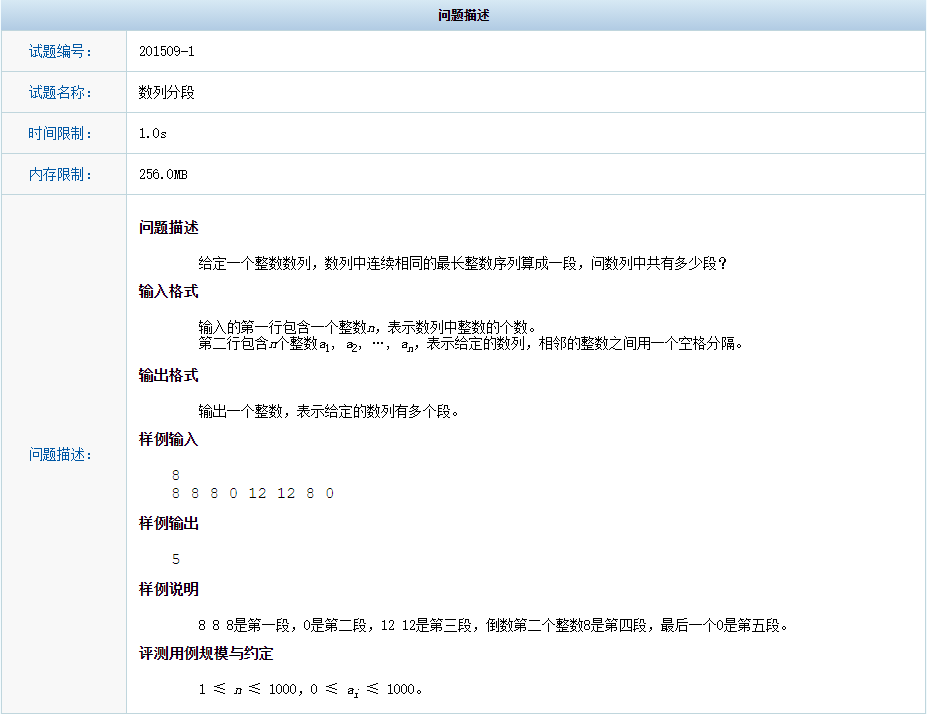Select the memory limit 256.0MB

(162, 173)
